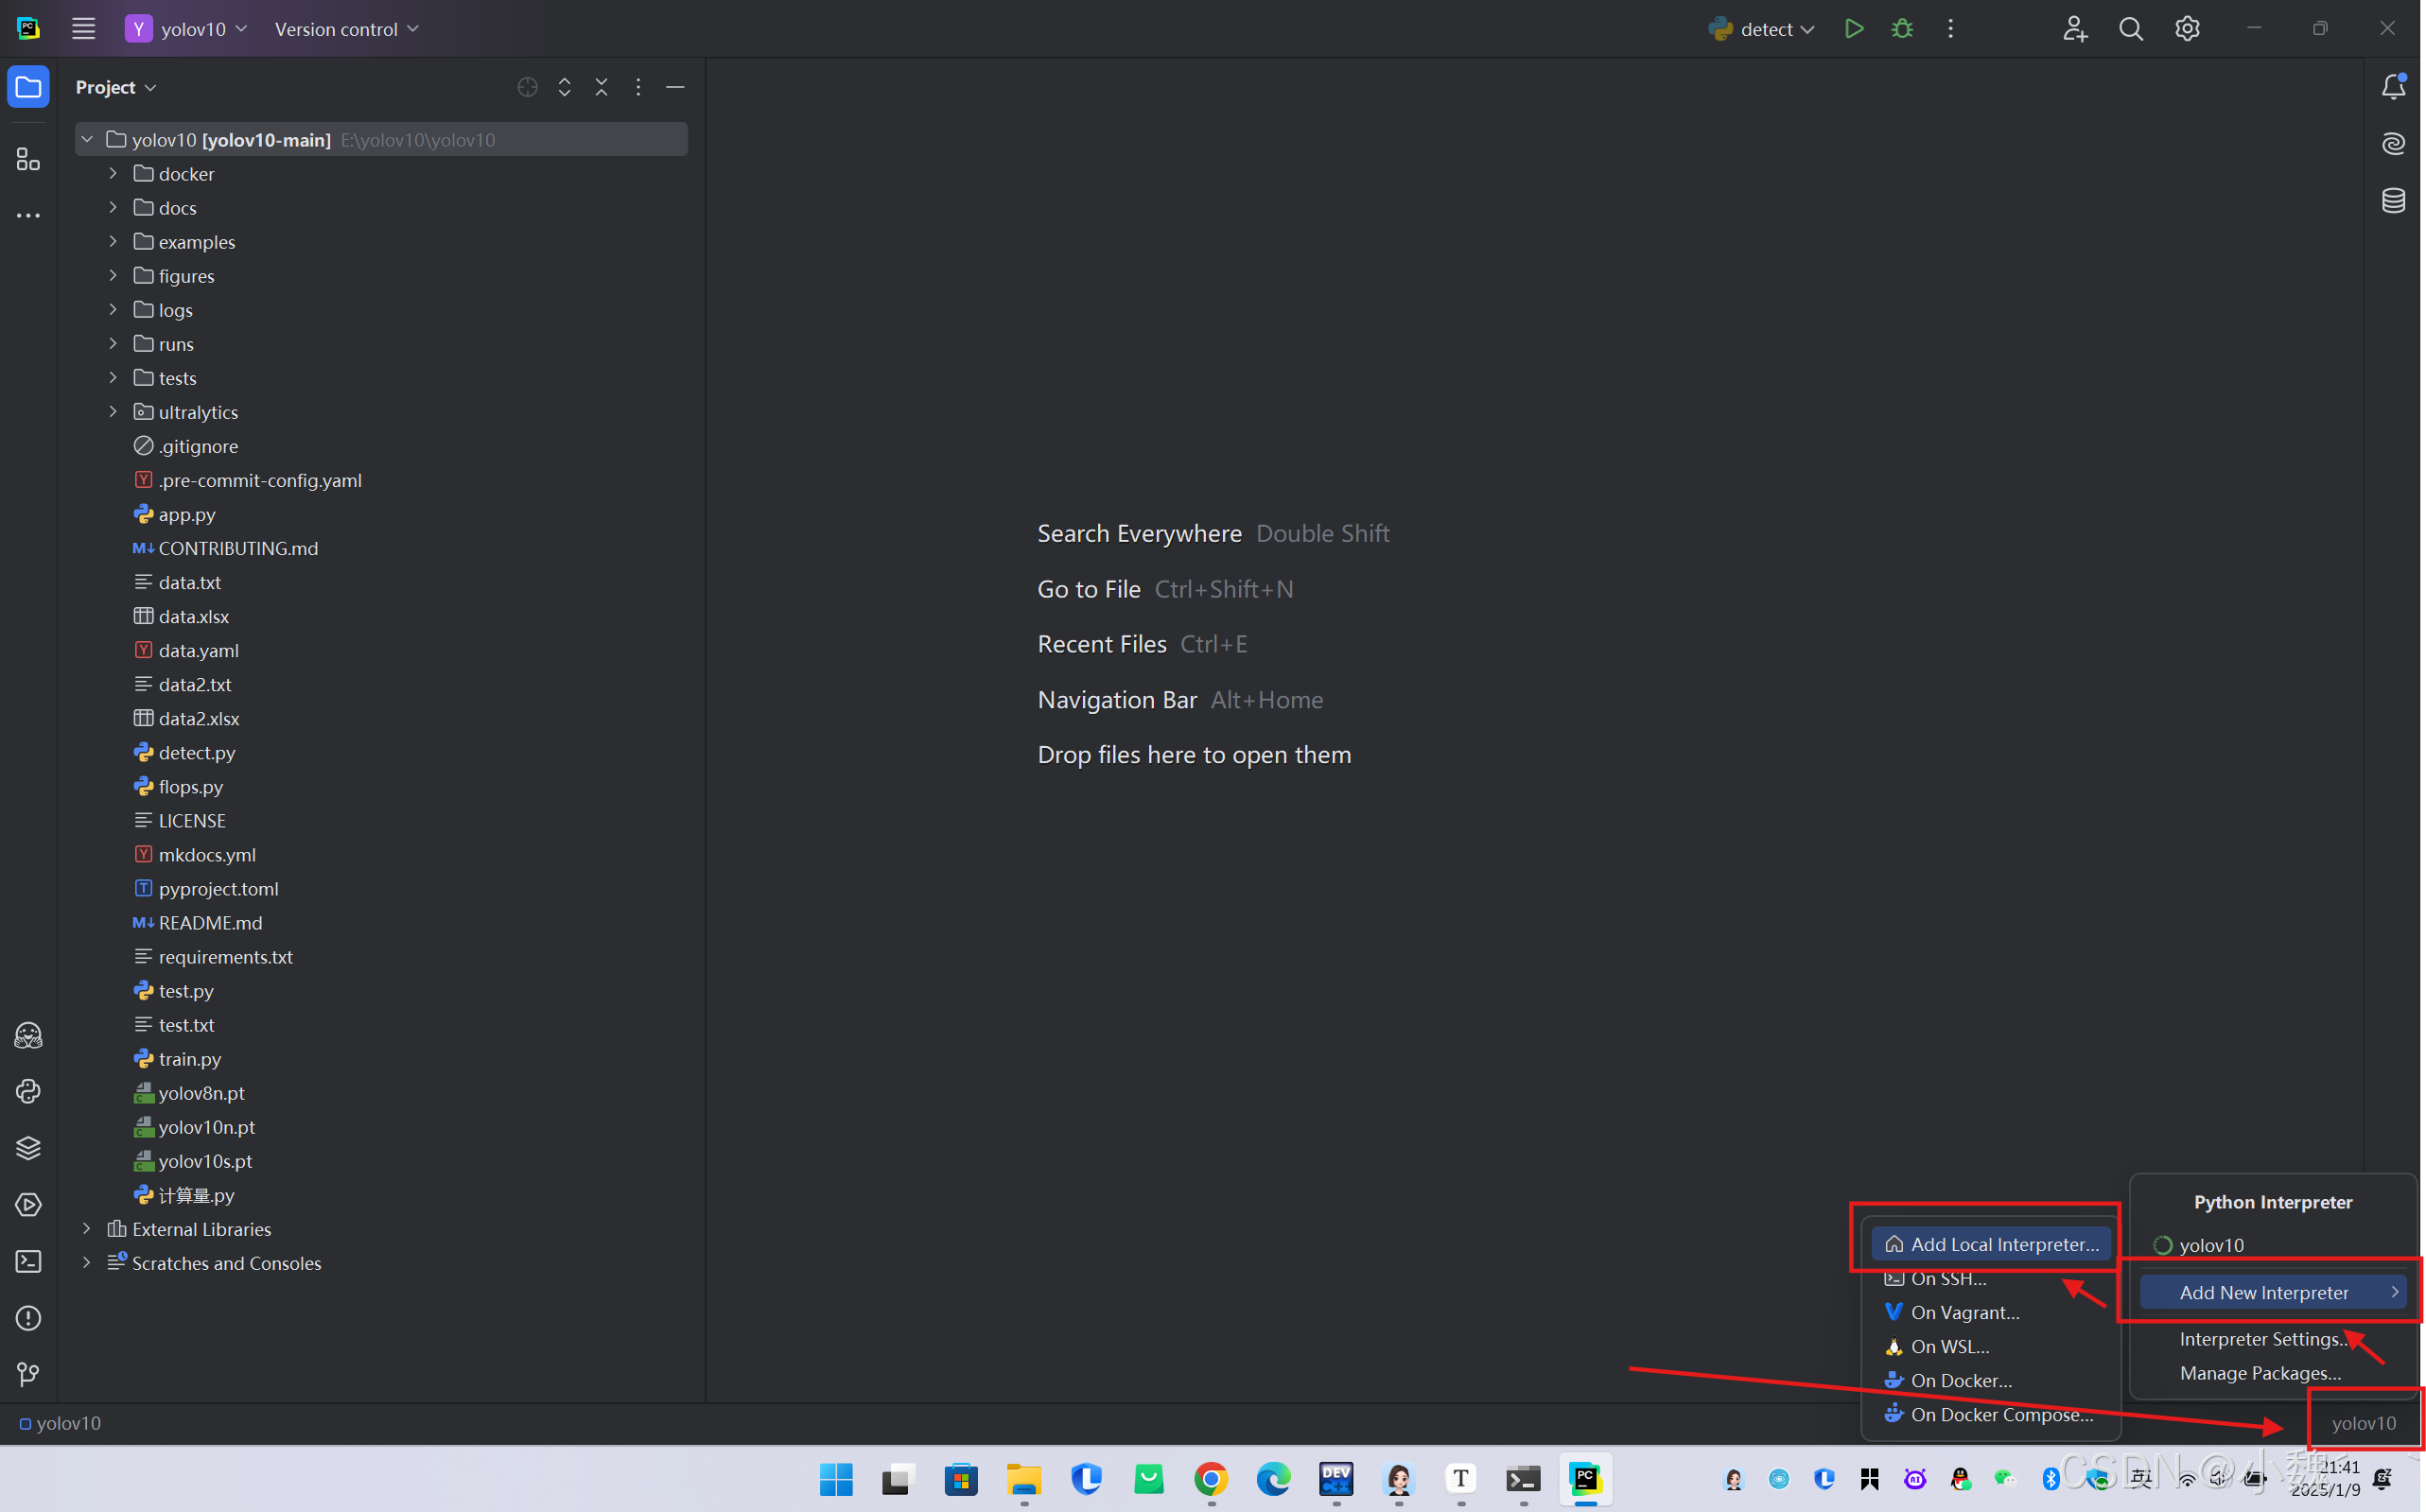
Task: Open the Database tool window
Action: [x=2394, y=200]
